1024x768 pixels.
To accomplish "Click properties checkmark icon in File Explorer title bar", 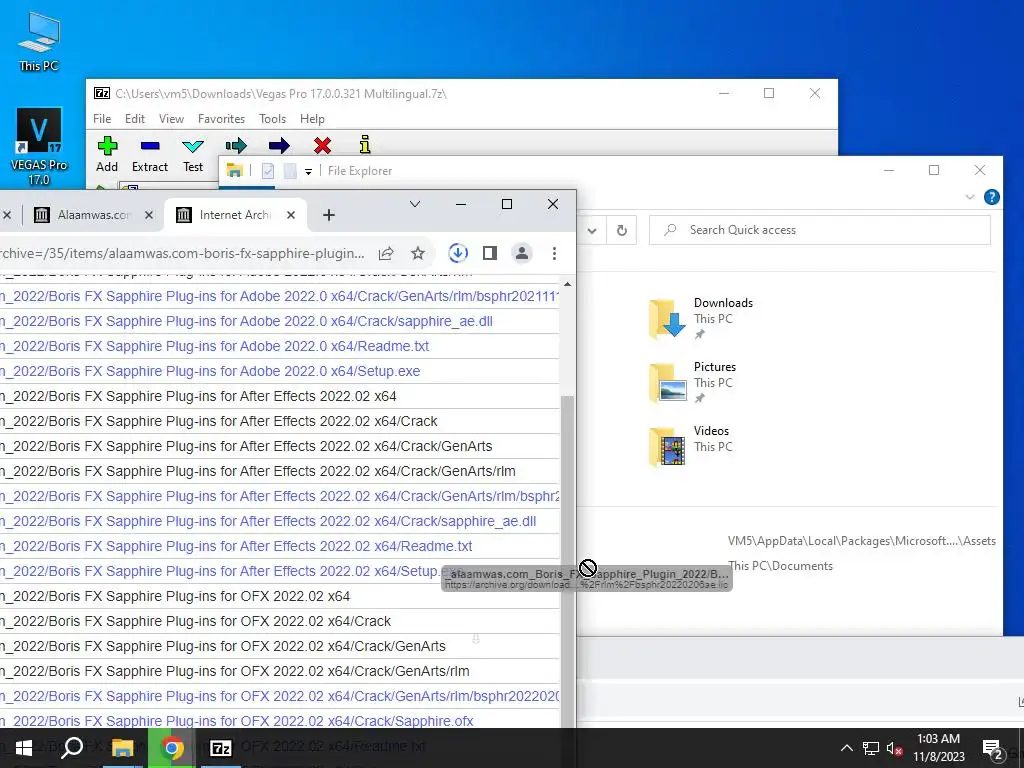I will click(268, 171).
